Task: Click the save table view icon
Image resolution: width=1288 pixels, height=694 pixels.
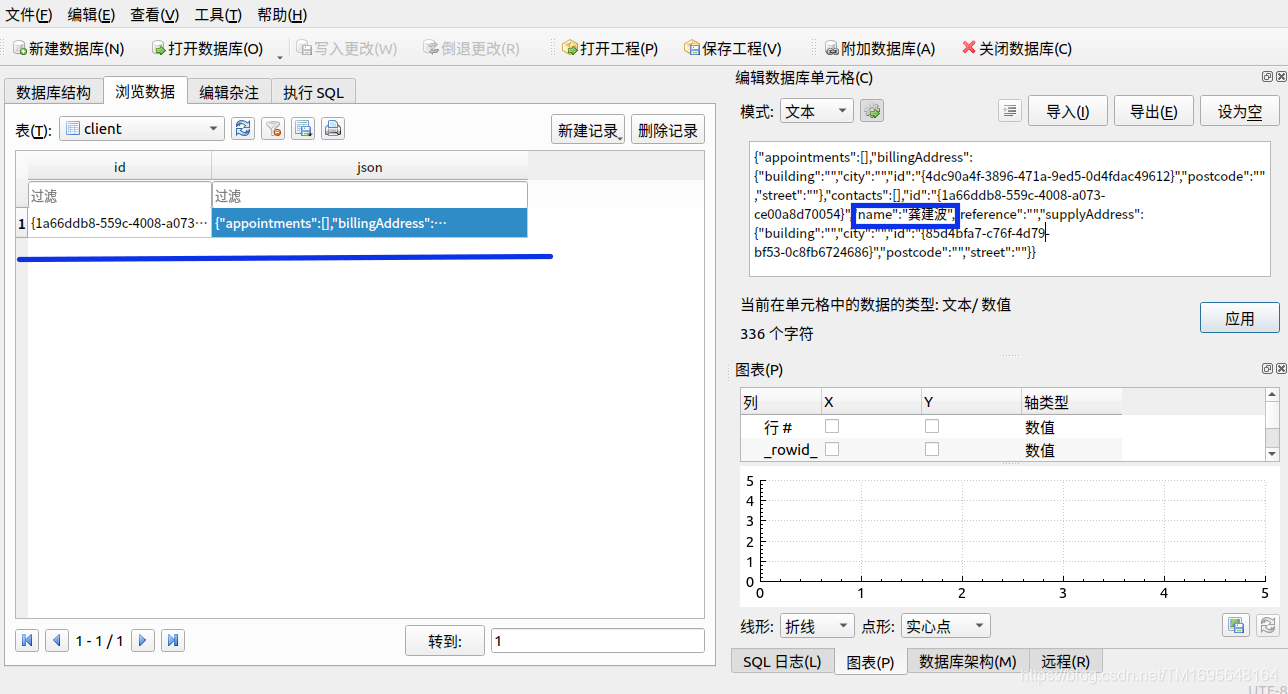Action: tap(303, 128)
